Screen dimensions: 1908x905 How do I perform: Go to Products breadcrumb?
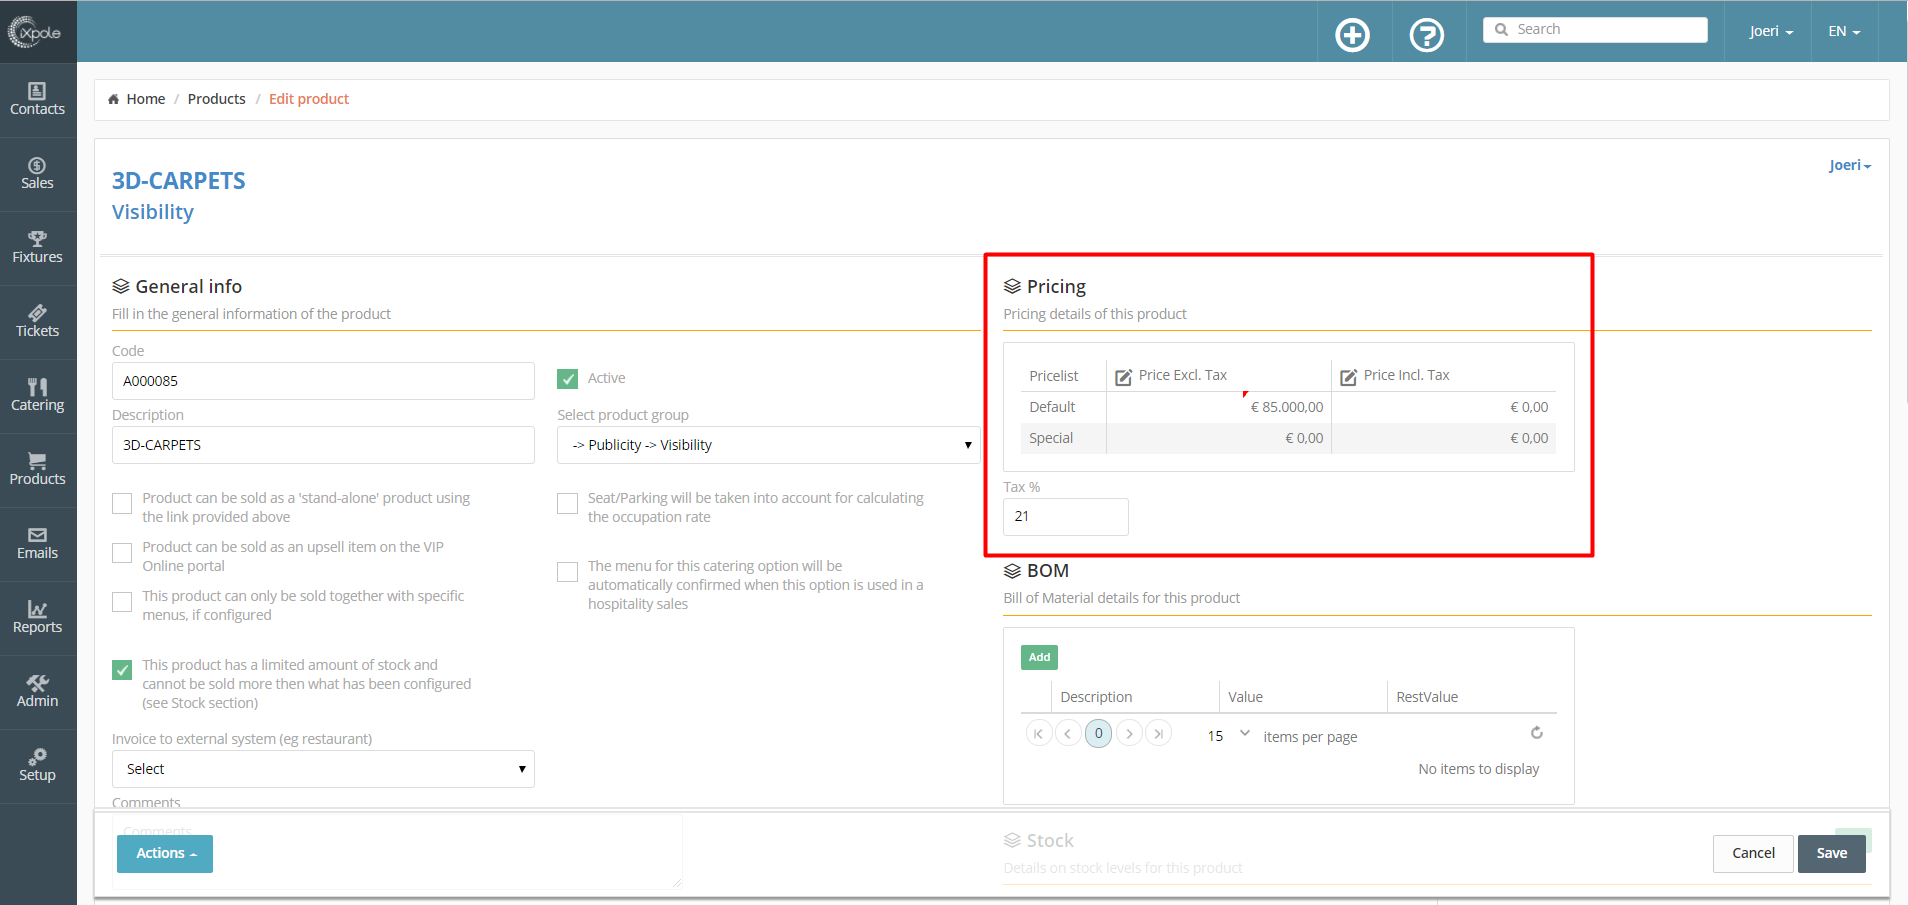[217, 99]
